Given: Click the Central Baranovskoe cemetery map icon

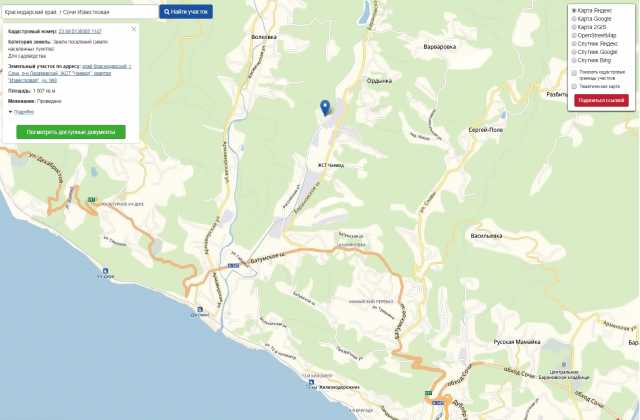Looking at the screenshot, I should click(564, 364).
